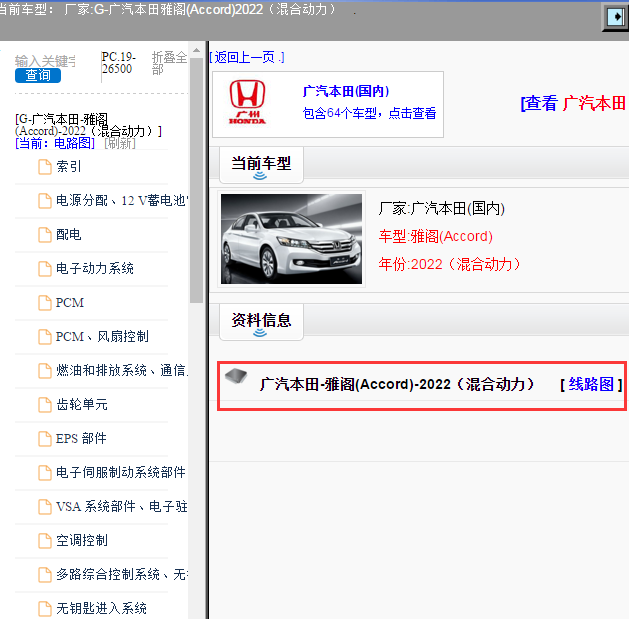Click the left panel scrollbar thumb
Screen dimensions: 629x619
[x=196, y=181]
